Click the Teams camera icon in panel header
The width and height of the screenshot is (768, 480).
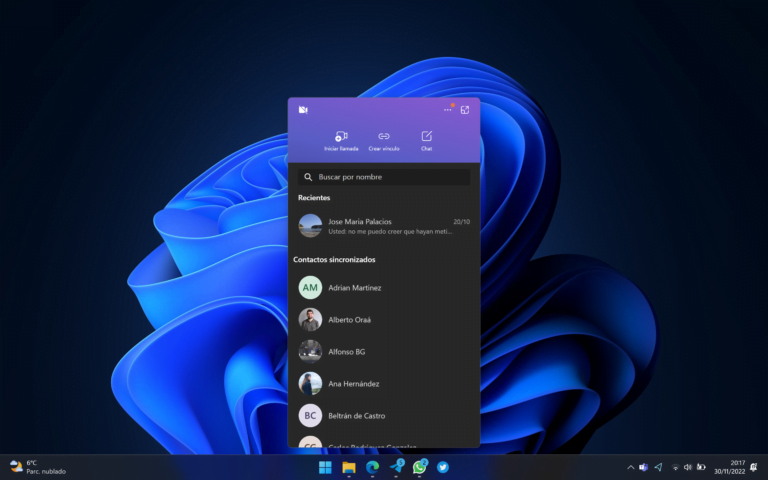[x=303, y=110]
